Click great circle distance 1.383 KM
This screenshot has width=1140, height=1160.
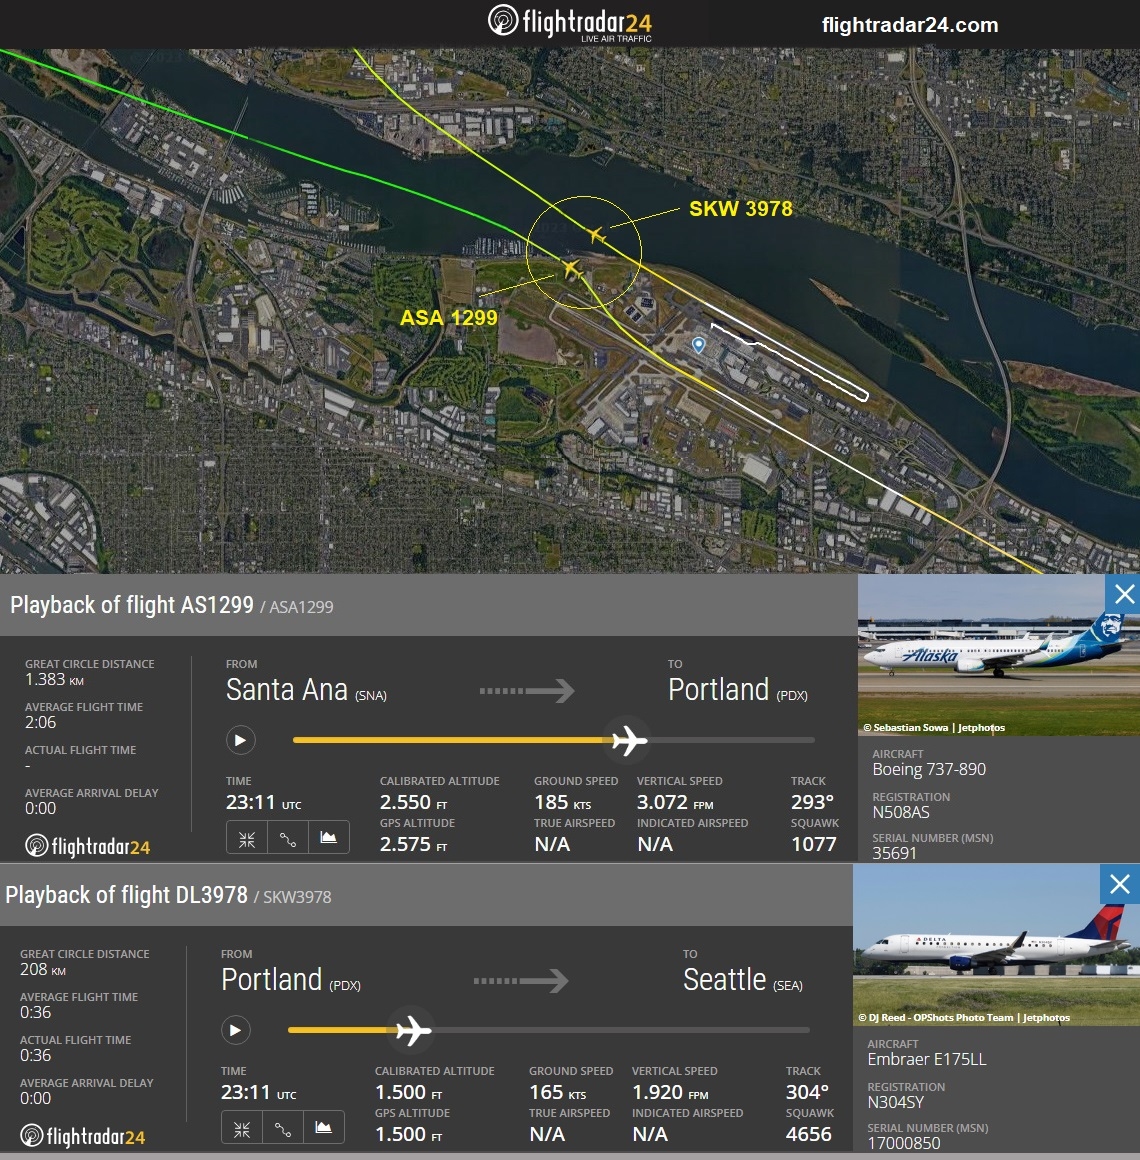pyautogui.click(x=55, y=679)
